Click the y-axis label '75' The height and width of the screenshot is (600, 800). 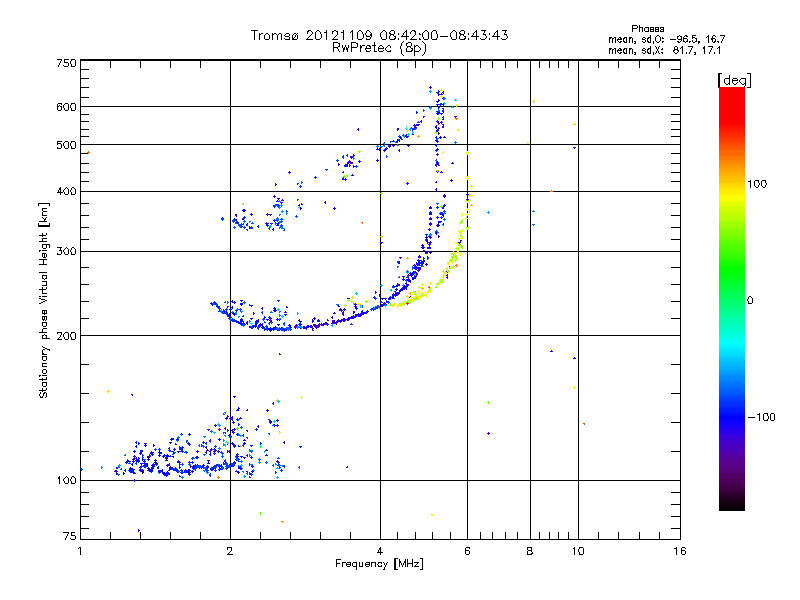coord(70,536)
